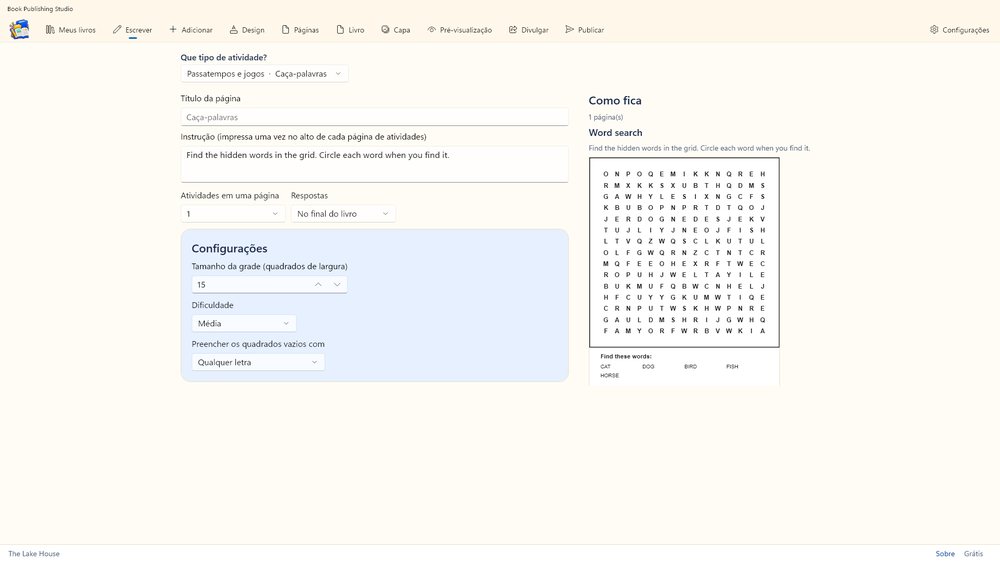This screenshot has width=1000, height=562.
Task: Click the Instrução text area
Action: (374, 164)
